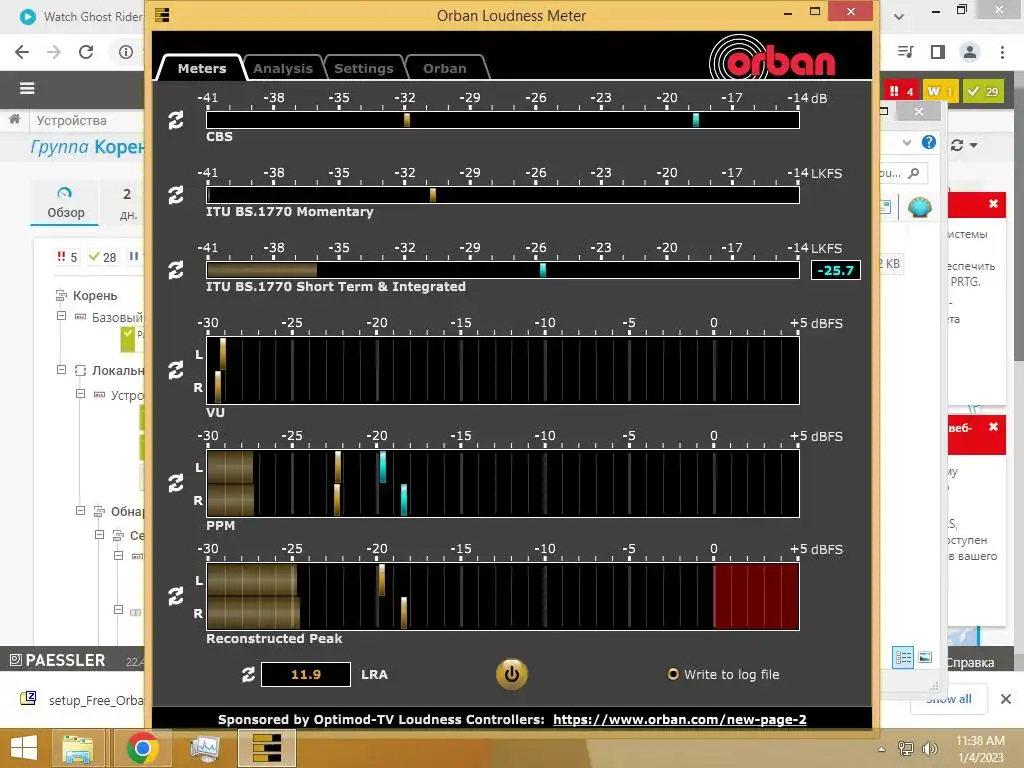Click the home icon in the PRTG breadcrumb
The image size is (1024, 768).
tap(14, 120)
